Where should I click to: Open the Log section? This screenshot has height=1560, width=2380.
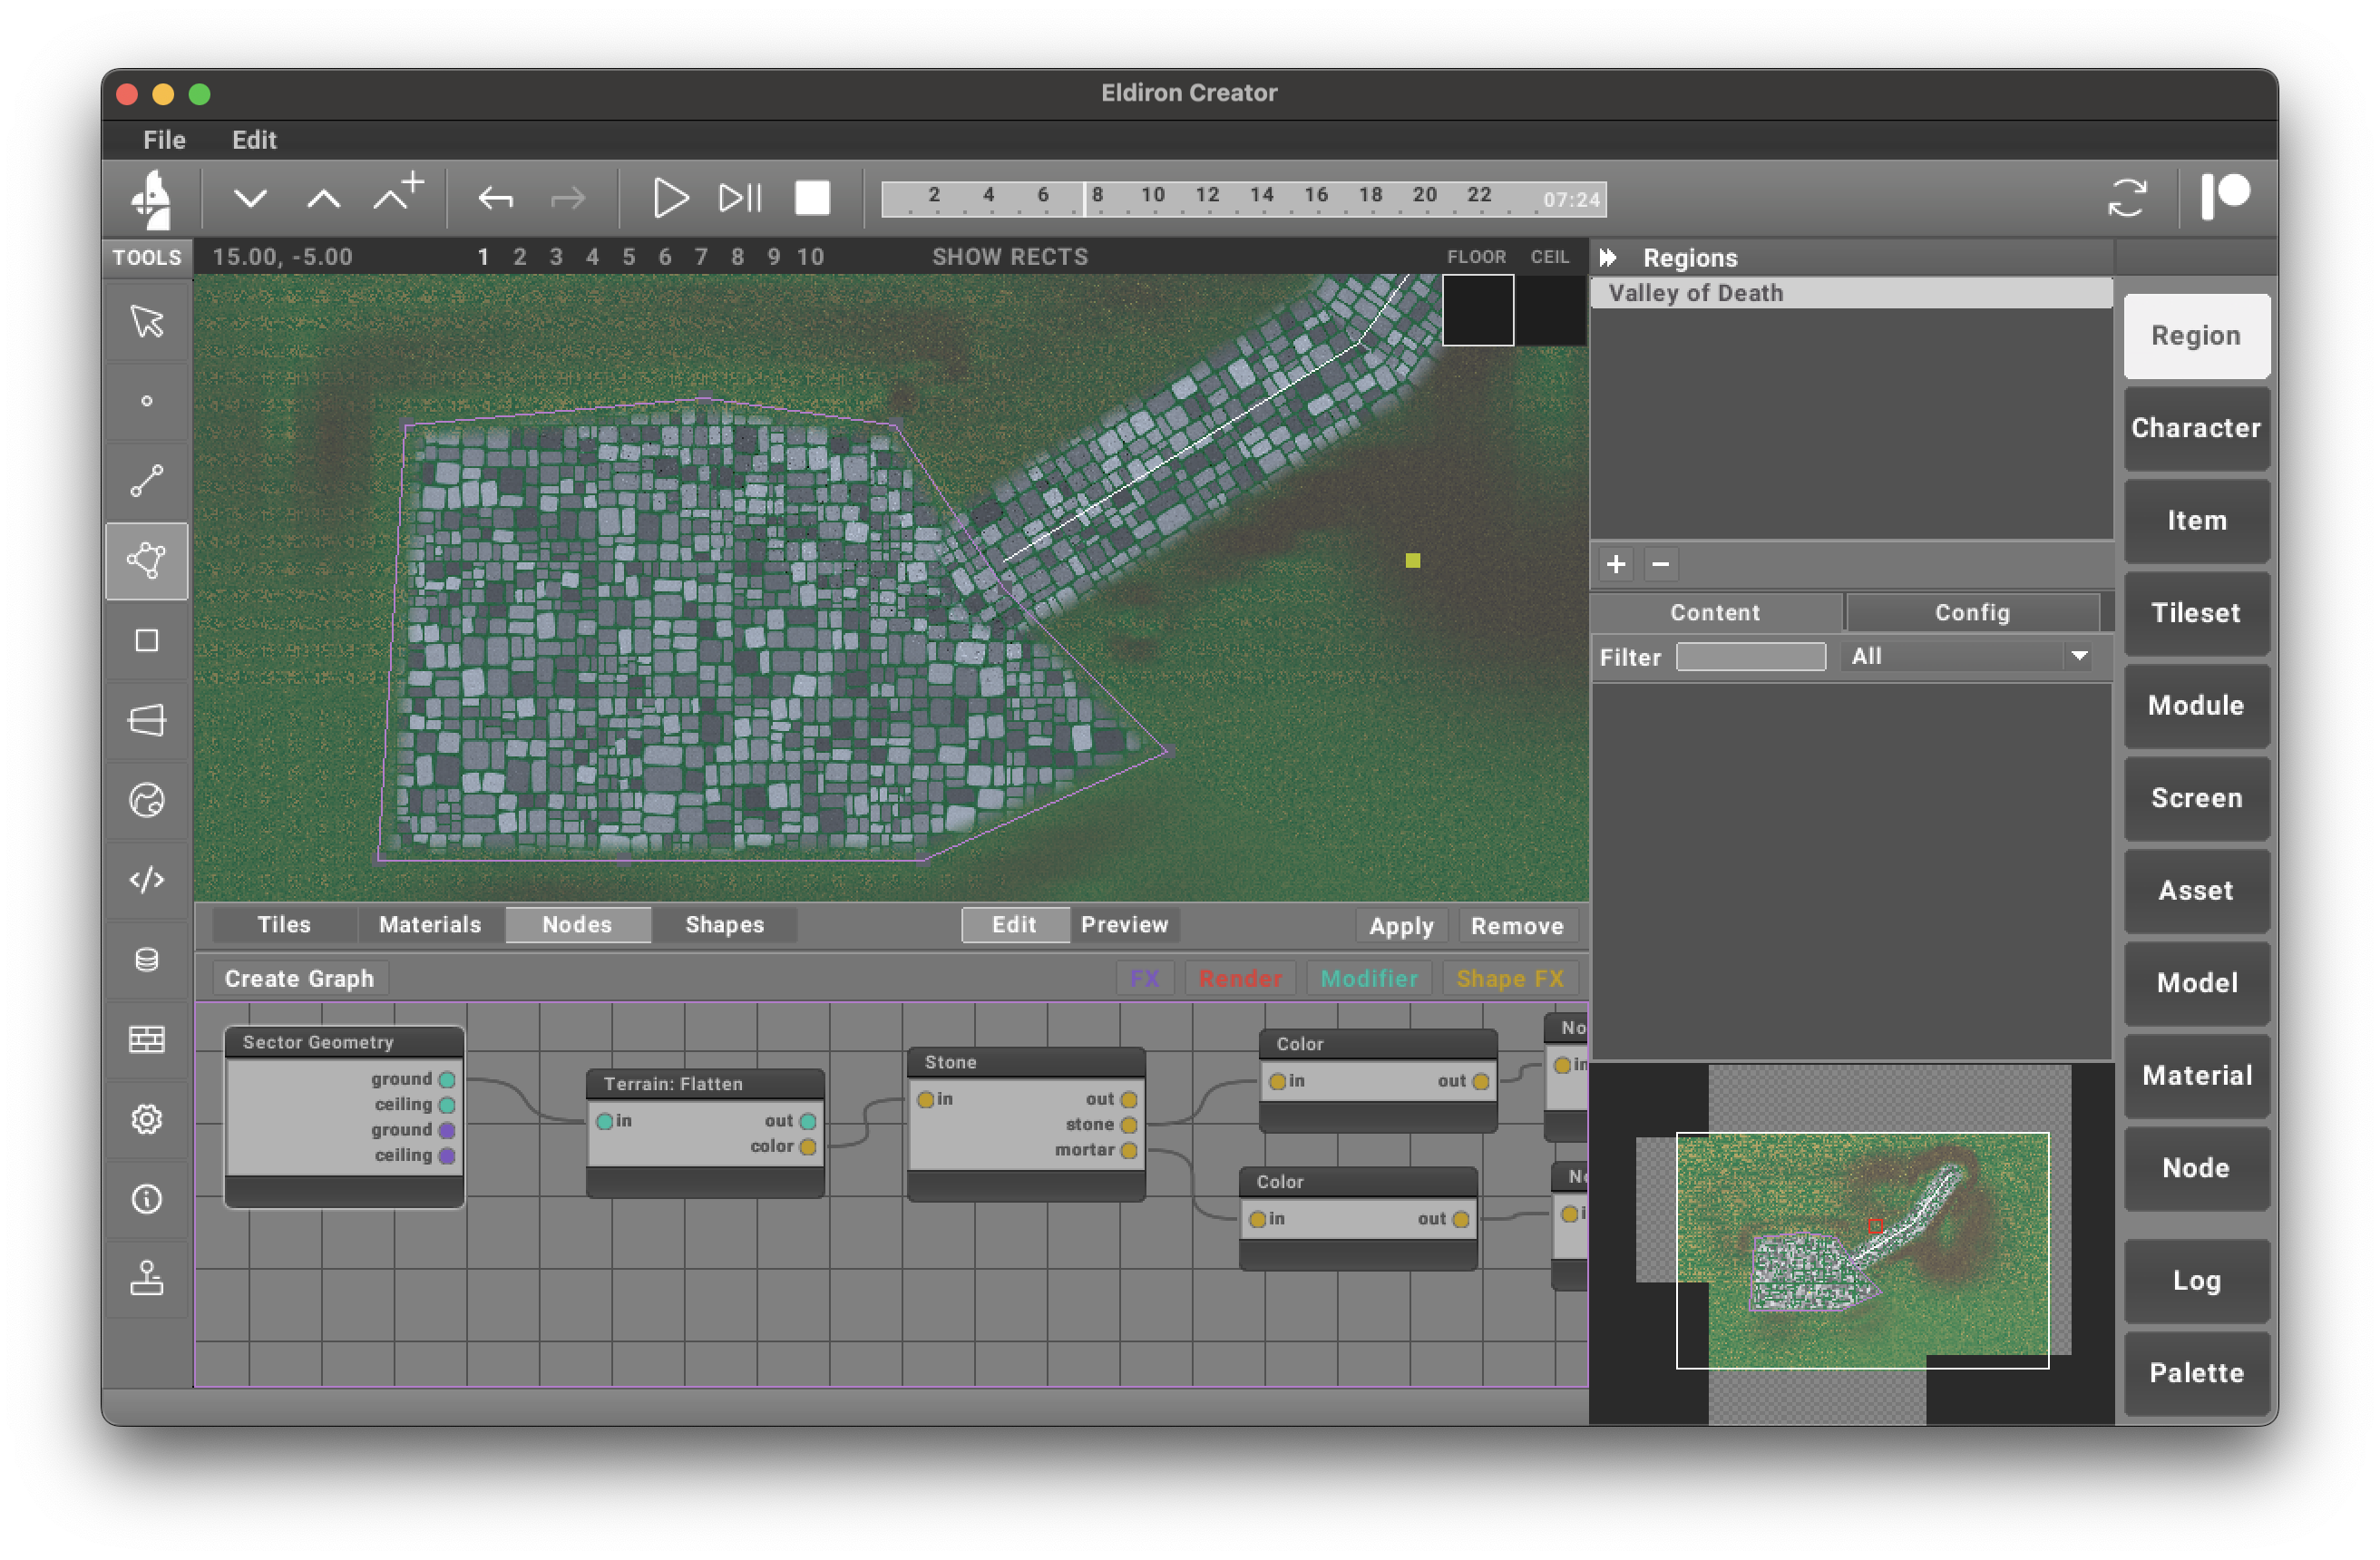pyautogui.click(x=2196, y=1281)
